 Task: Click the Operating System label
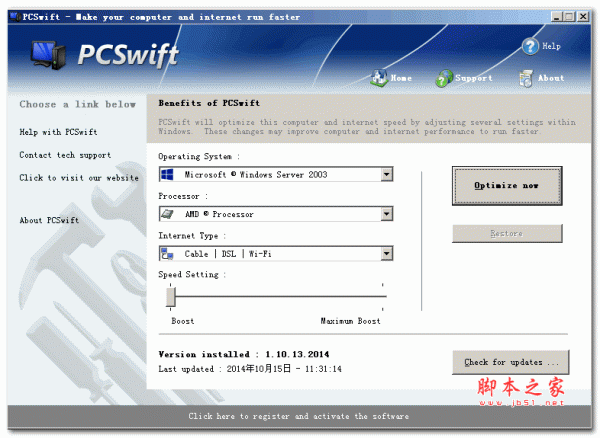199,156
